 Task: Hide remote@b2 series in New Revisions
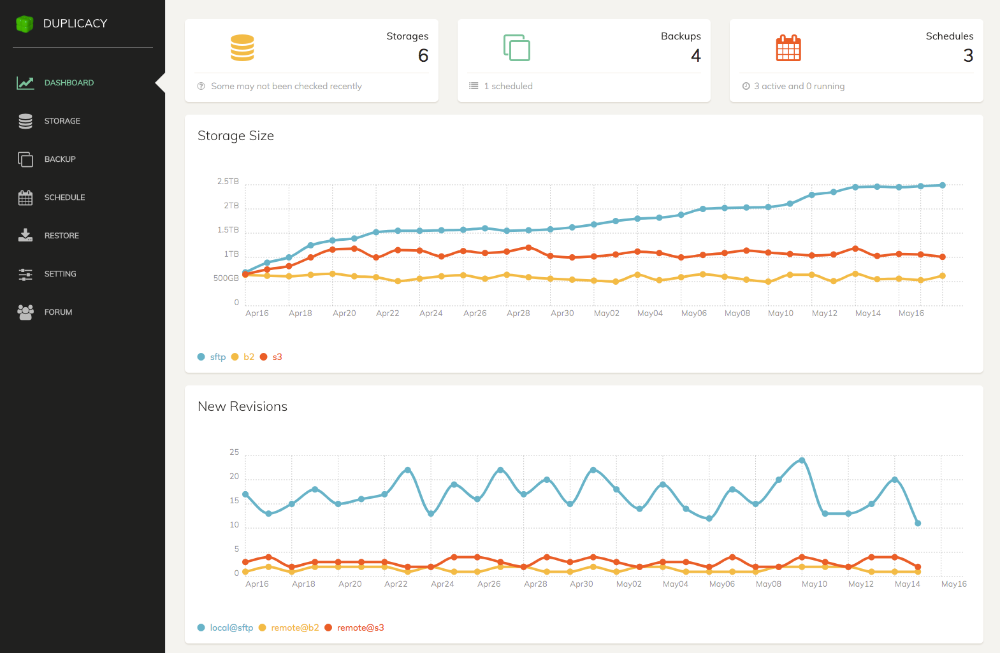[289, 628]
